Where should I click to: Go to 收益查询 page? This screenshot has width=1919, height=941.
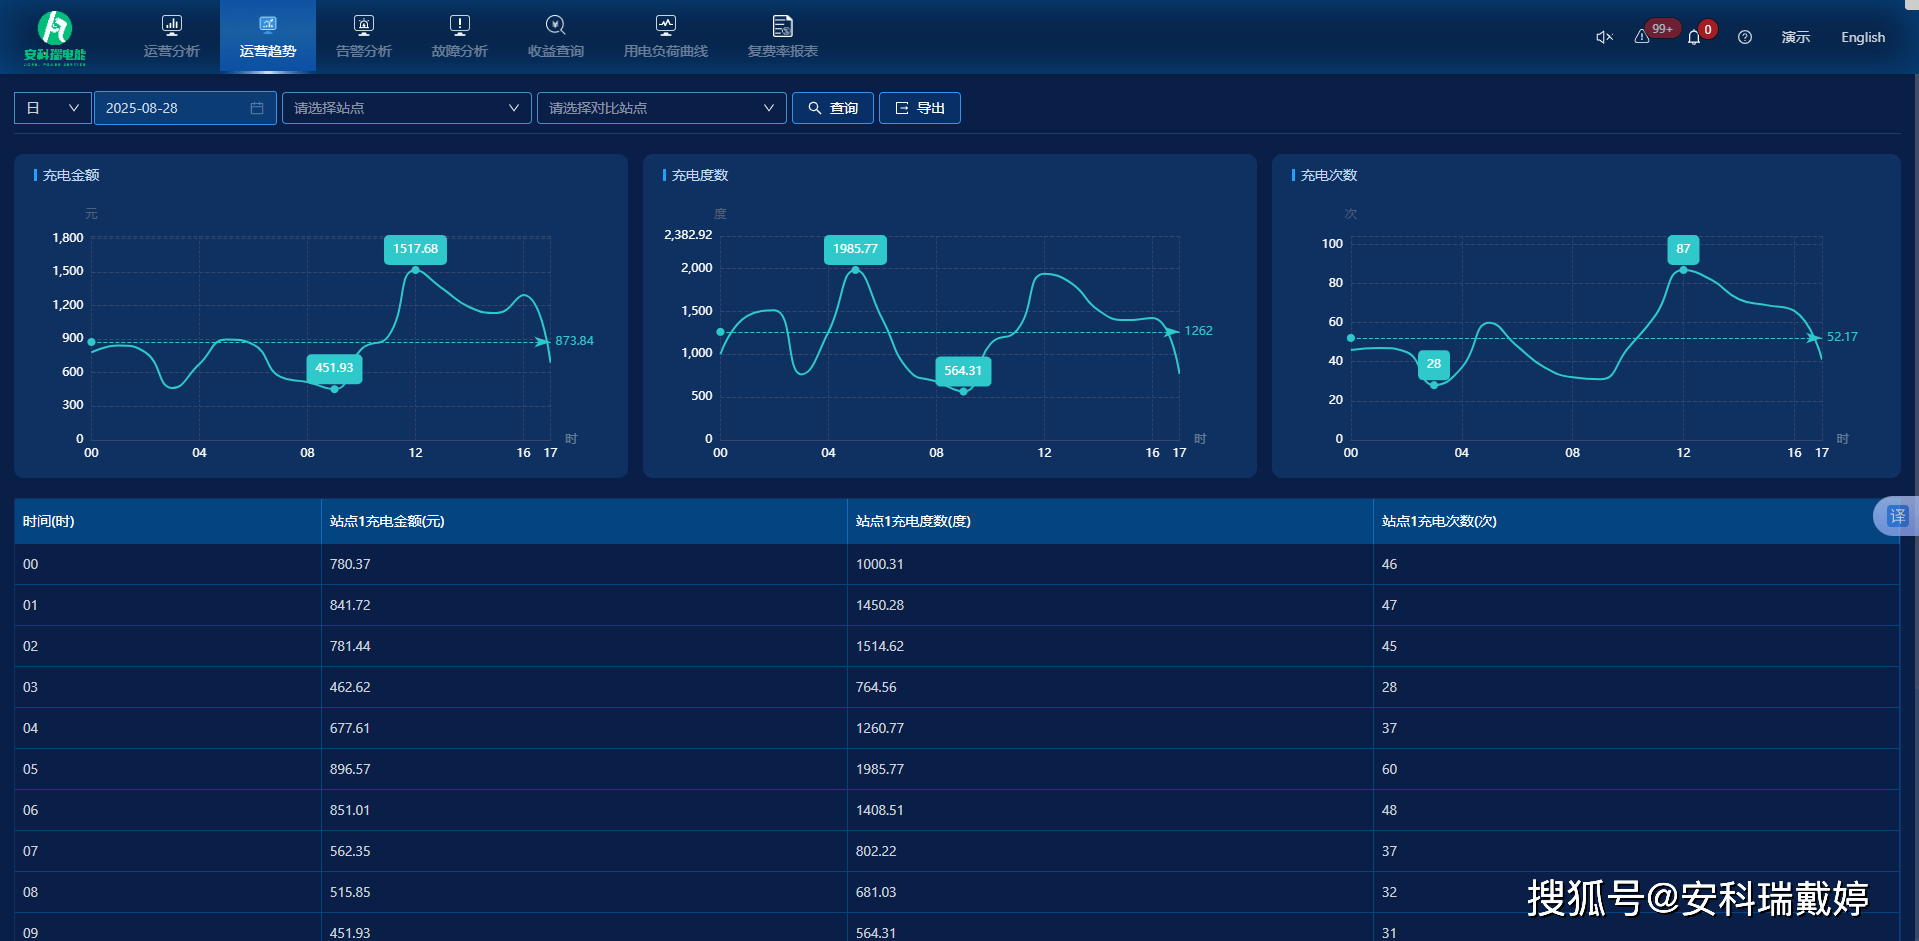coord(556,37)
